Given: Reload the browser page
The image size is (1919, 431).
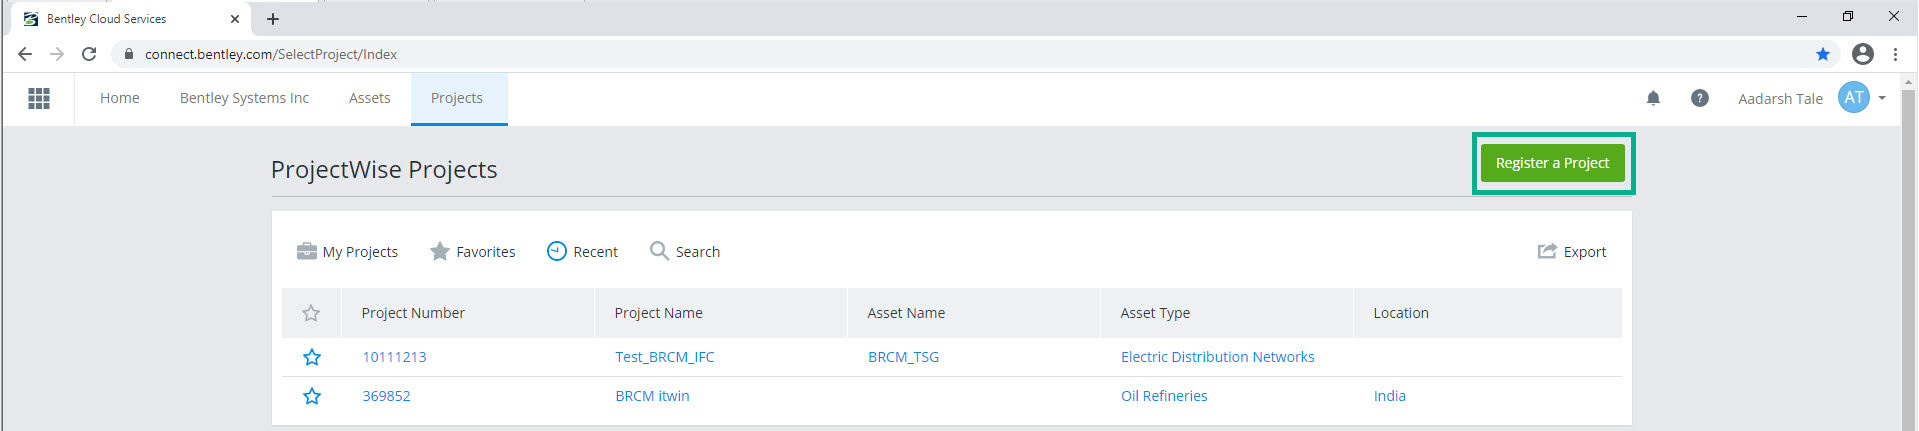Looking at the screenshot, I should [89, 54].
